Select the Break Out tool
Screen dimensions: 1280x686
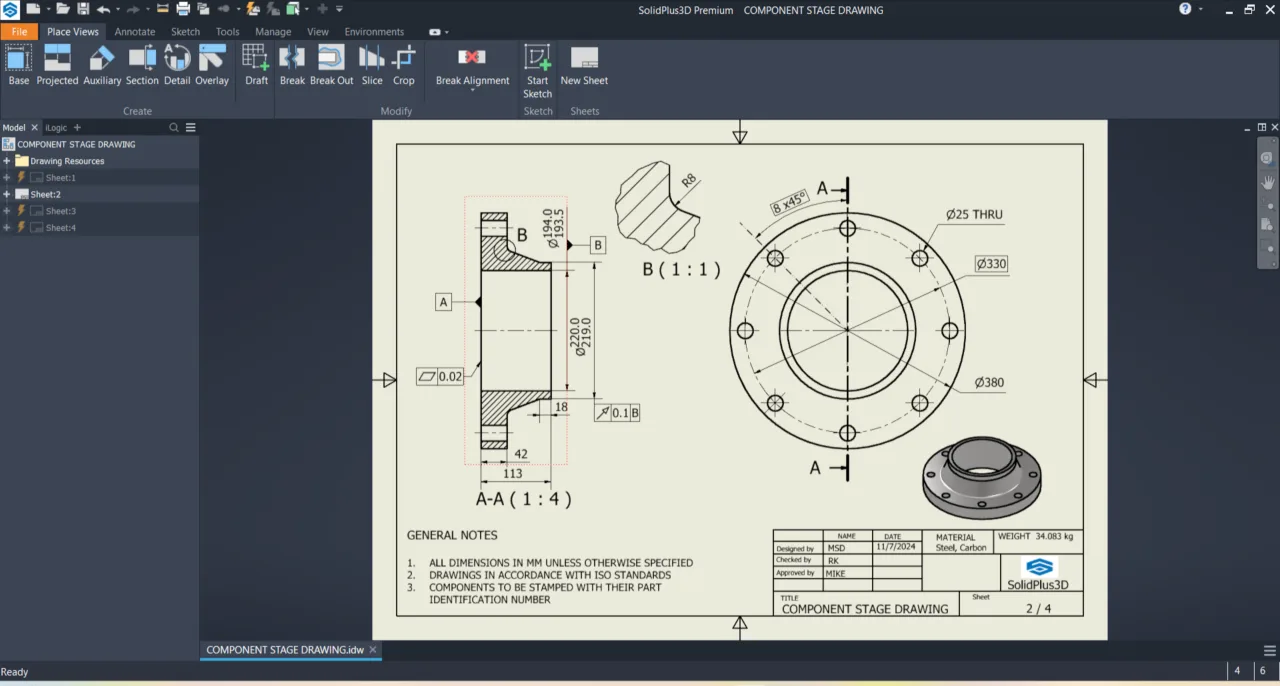pyautogui.click(x=331, y=65)
